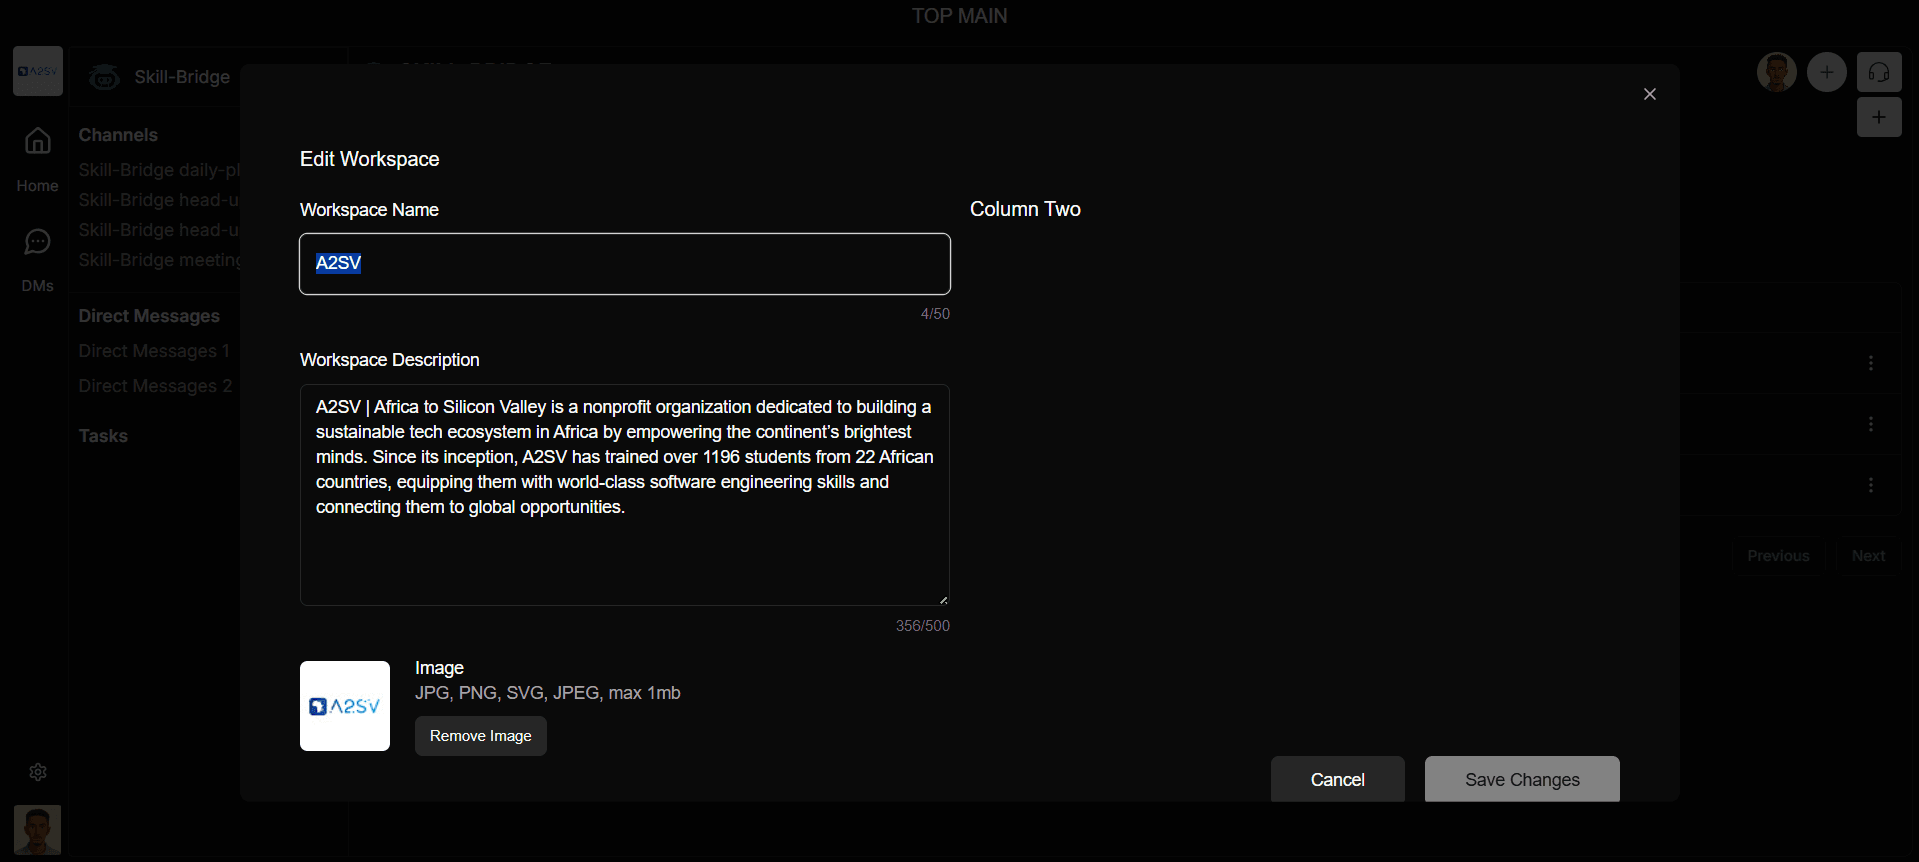Image resolution: width=1919 pixels, height=862 pixels.
Task: Open user avatar at sidebar bottom
Action: (38, 830)
